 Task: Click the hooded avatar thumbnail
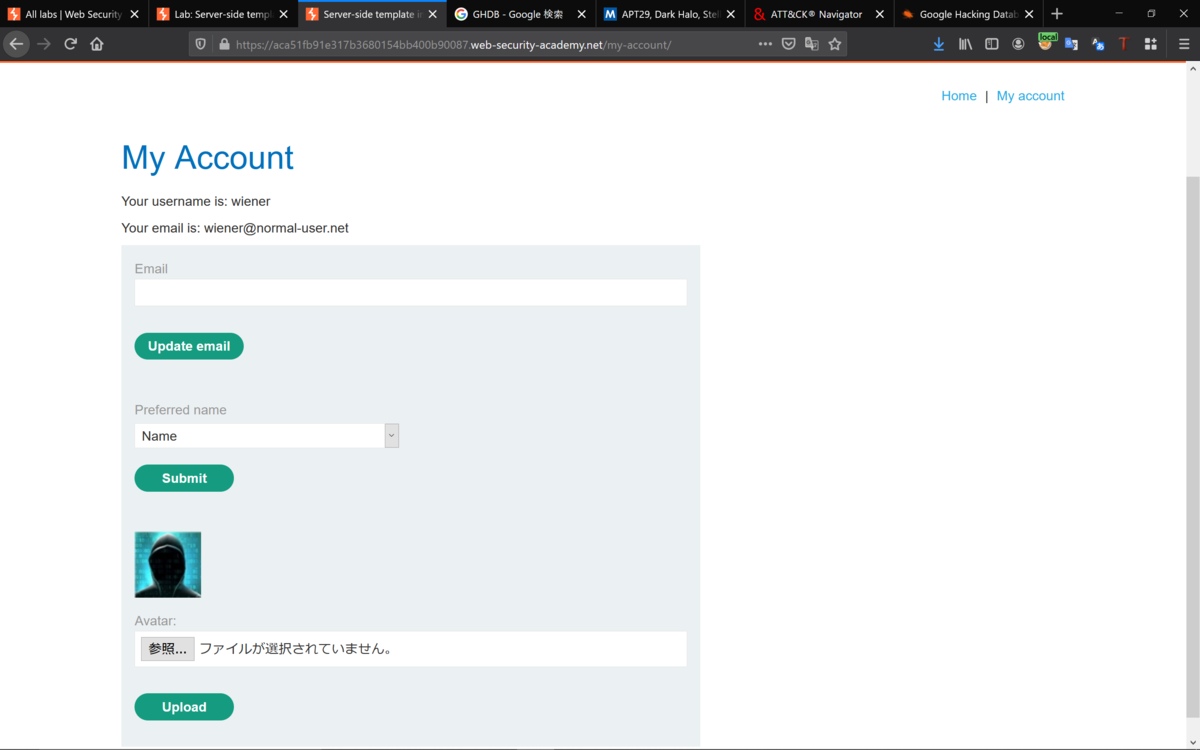click(x=168, y=565)
